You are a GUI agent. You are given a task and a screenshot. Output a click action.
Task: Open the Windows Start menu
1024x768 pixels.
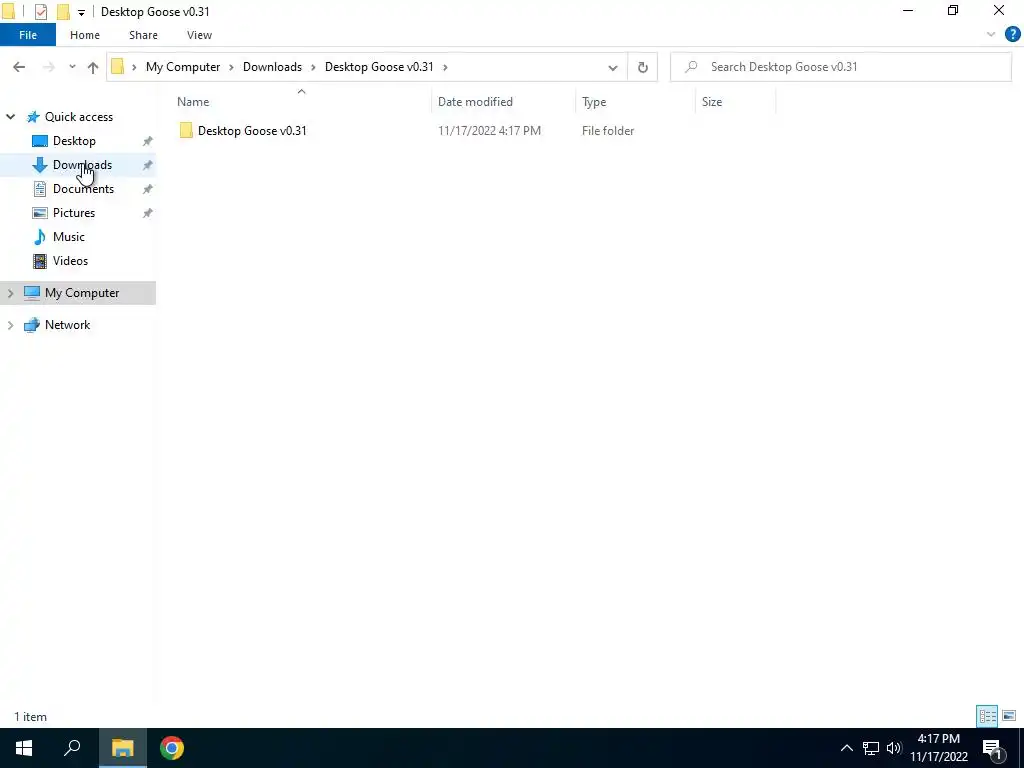tap(24, 748)
